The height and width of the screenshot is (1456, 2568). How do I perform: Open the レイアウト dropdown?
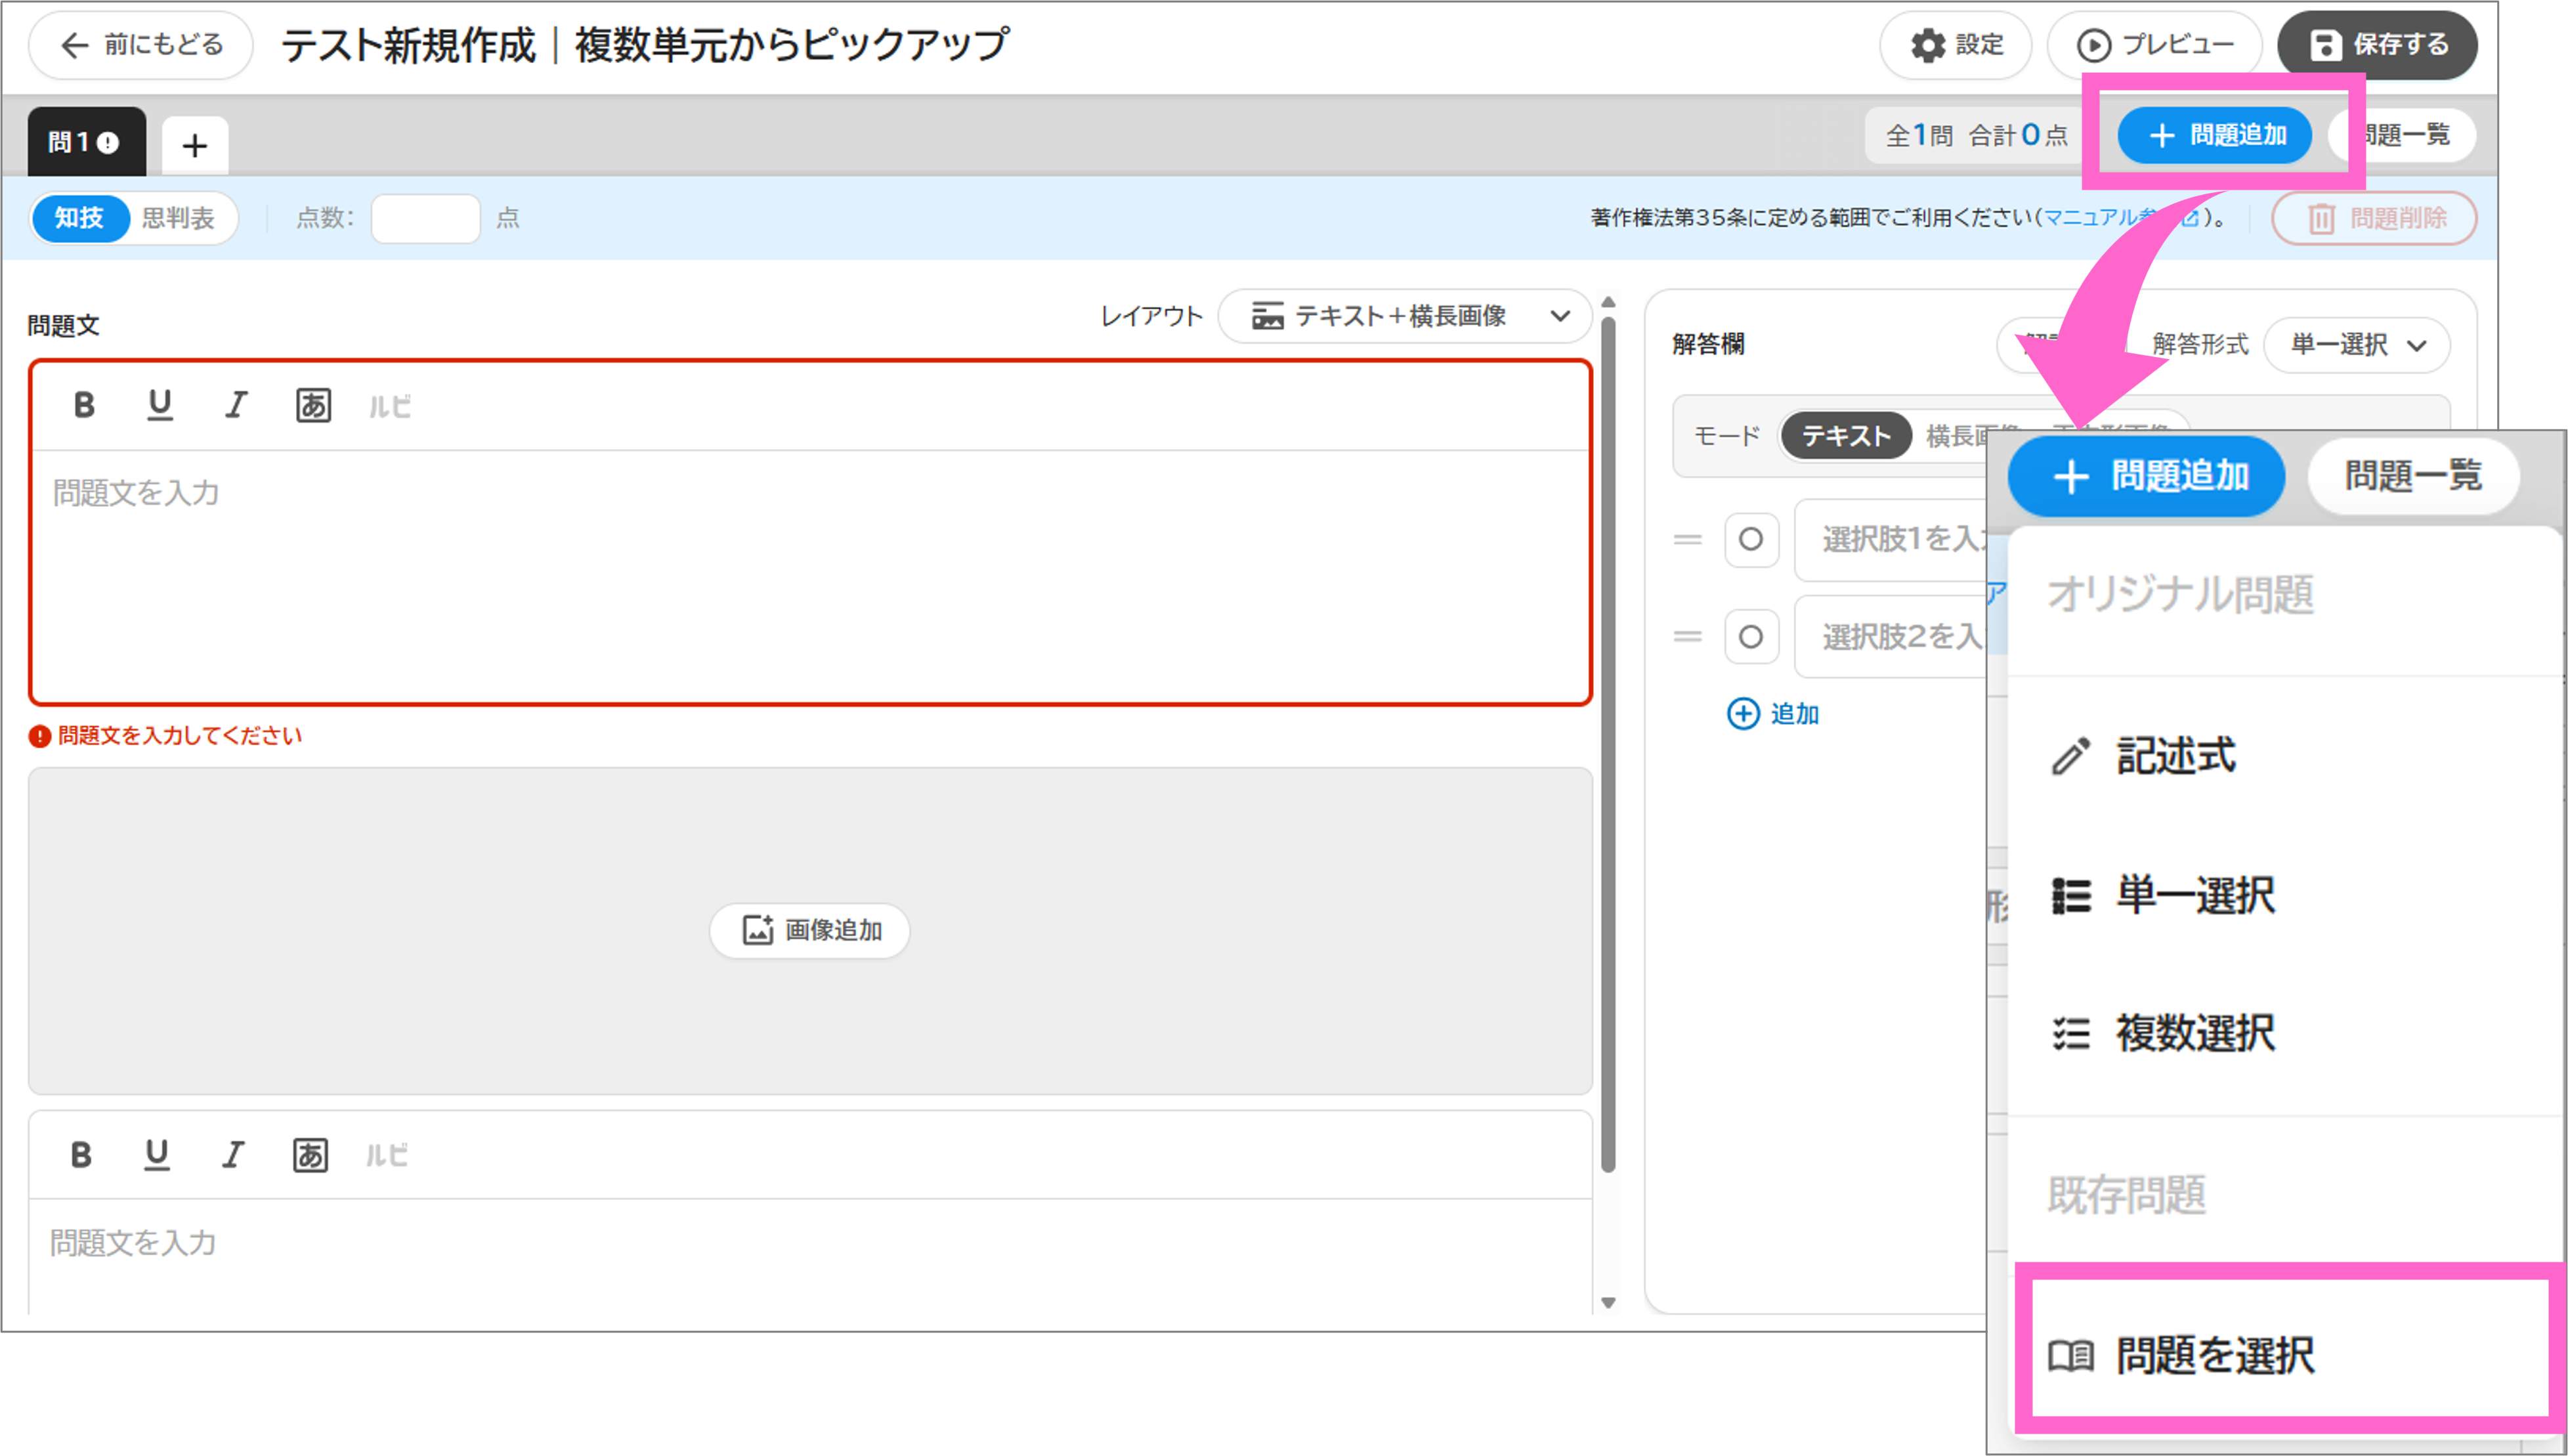pos(1405,317)
